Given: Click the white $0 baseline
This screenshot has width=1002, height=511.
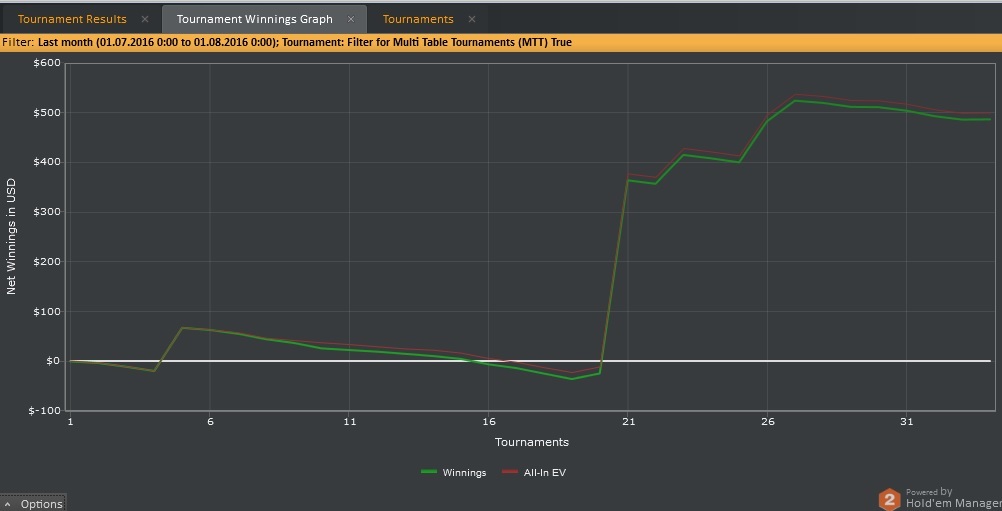Looking at the screenshot, I should (529, 361).
